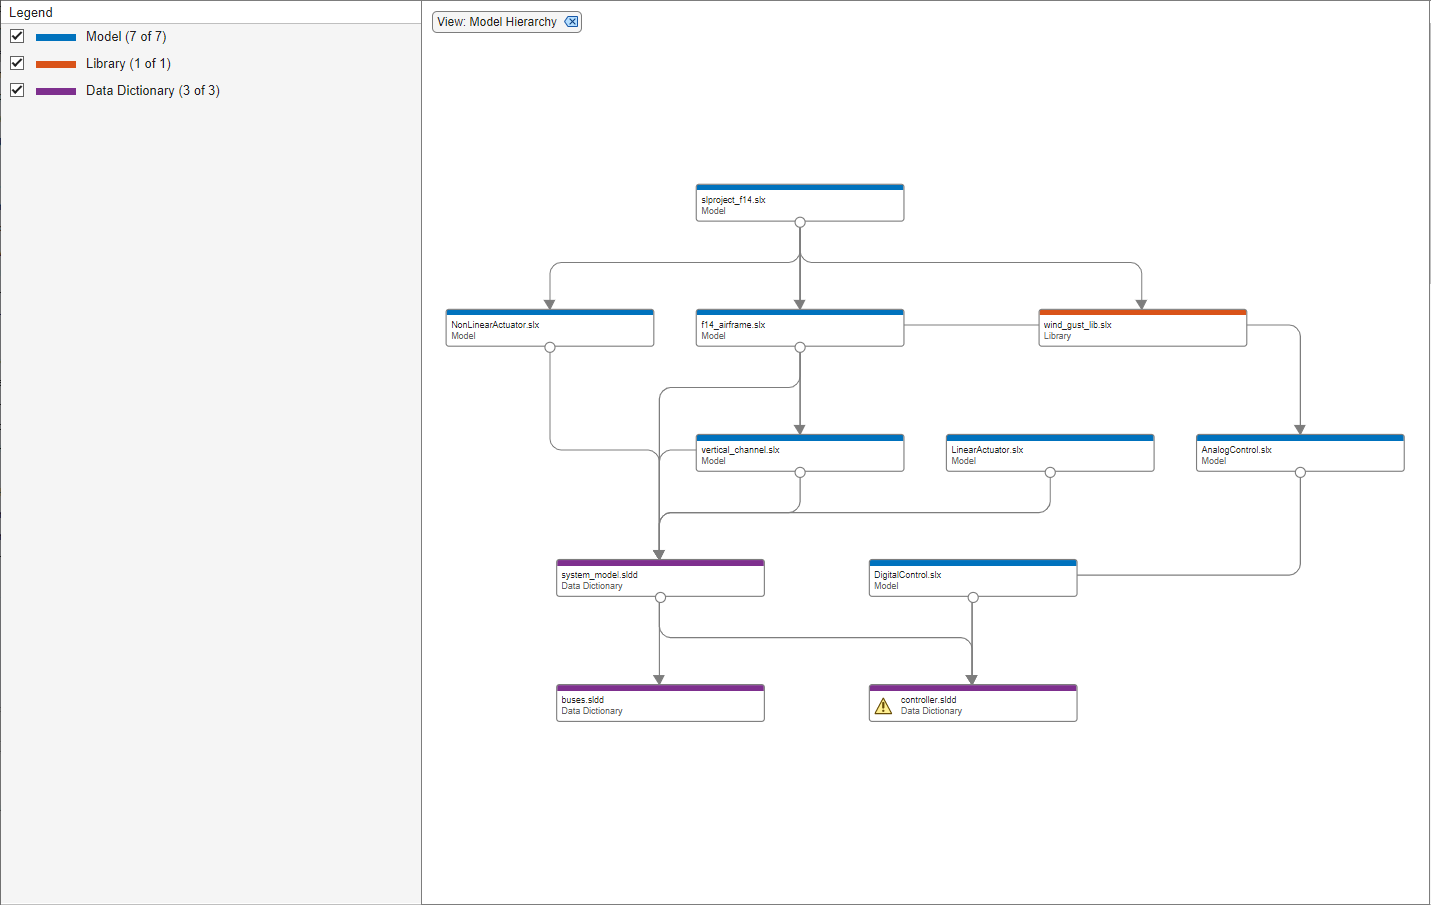
Task: Expand the connector under f14_airframe.slx
Action: tap(799, 348)
